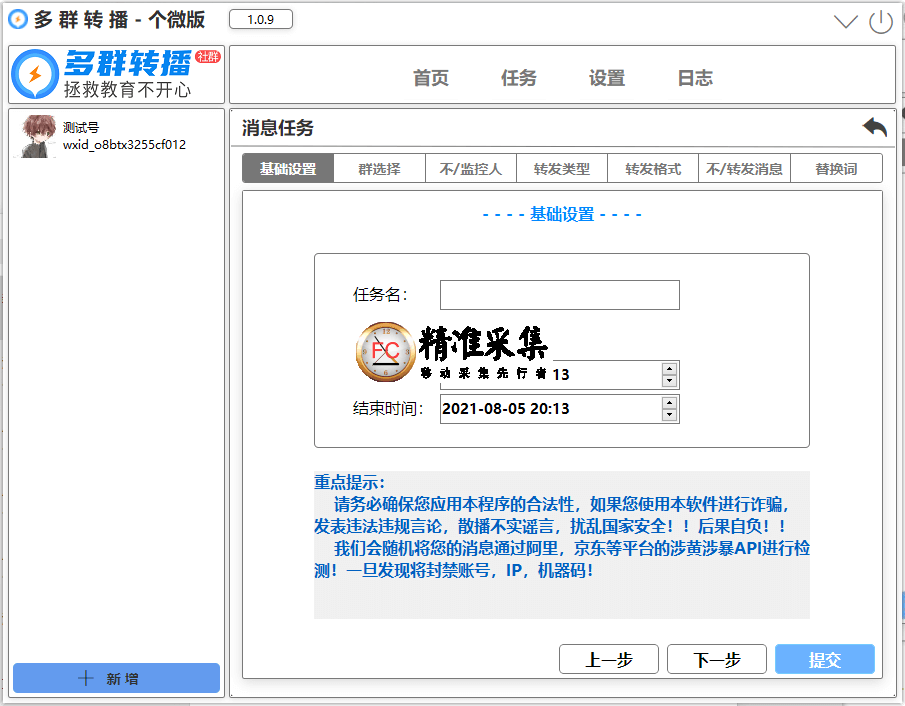The image size is (905, 706).
Task: Switch to the 替换词 tab
Action: click(x=836, y=169)
